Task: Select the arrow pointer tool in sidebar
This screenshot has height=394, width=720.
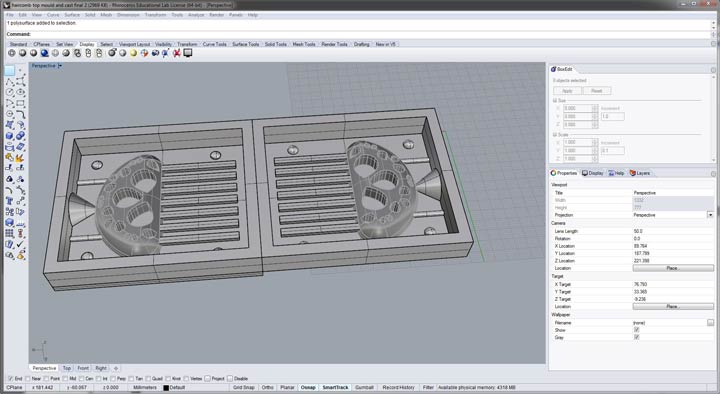Action: (9, 70)
